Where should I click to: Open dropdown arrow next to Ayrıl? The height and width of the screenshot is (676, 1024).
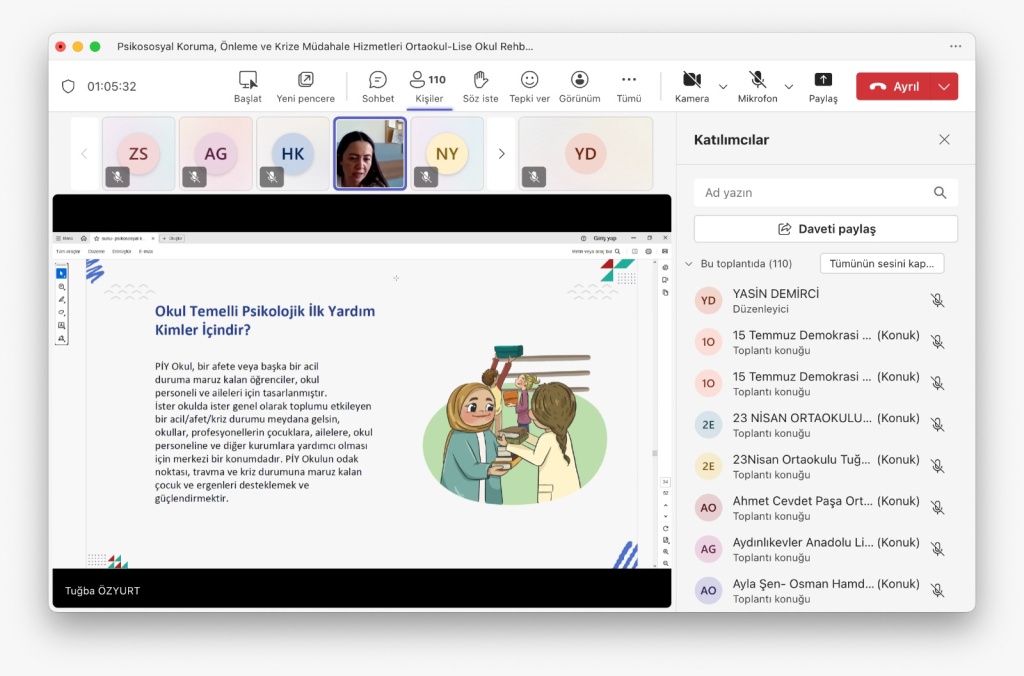click(944, 87)
